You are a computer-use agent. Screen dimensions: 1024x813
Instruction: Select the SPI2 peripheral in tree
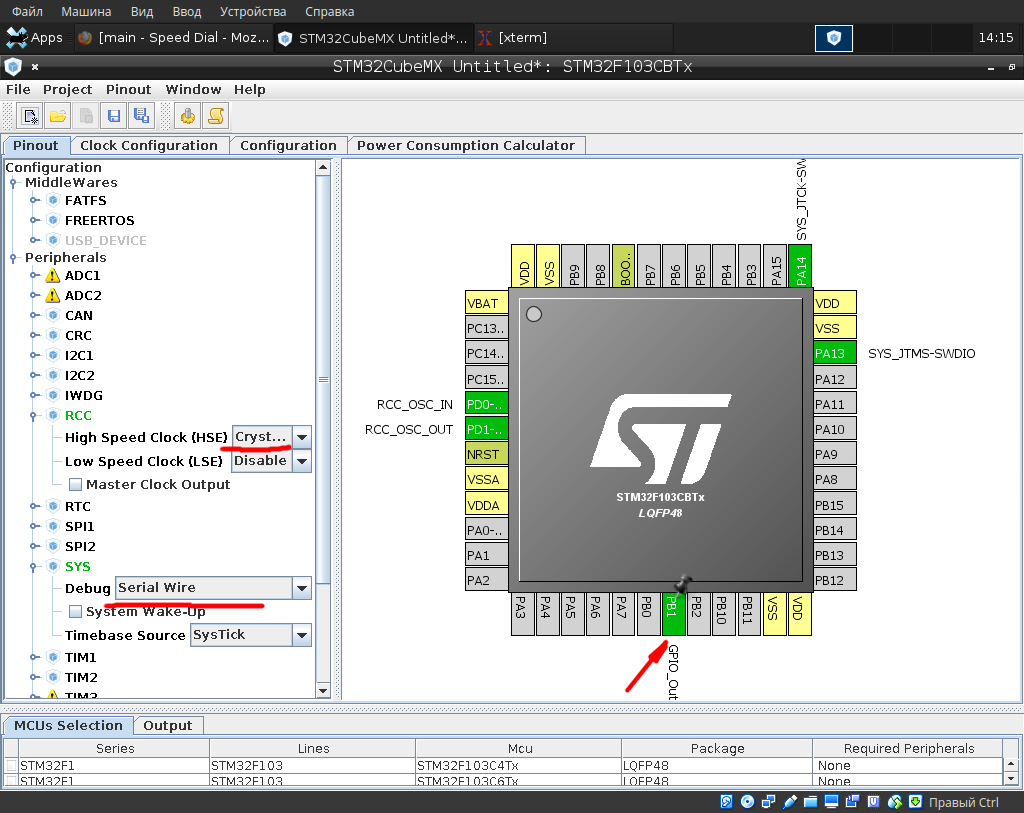click(80, 547)
